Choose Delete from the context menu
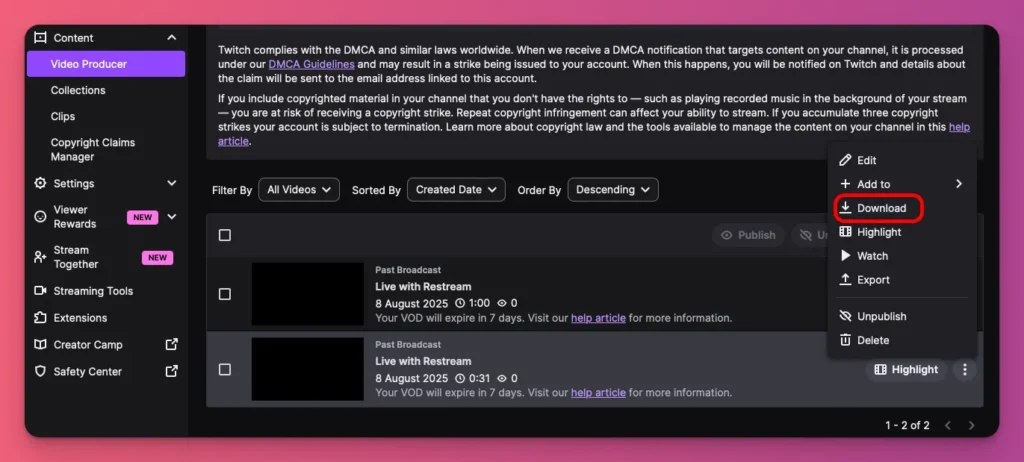Screen dimensions: 1024x462 (x=902, y=340)
